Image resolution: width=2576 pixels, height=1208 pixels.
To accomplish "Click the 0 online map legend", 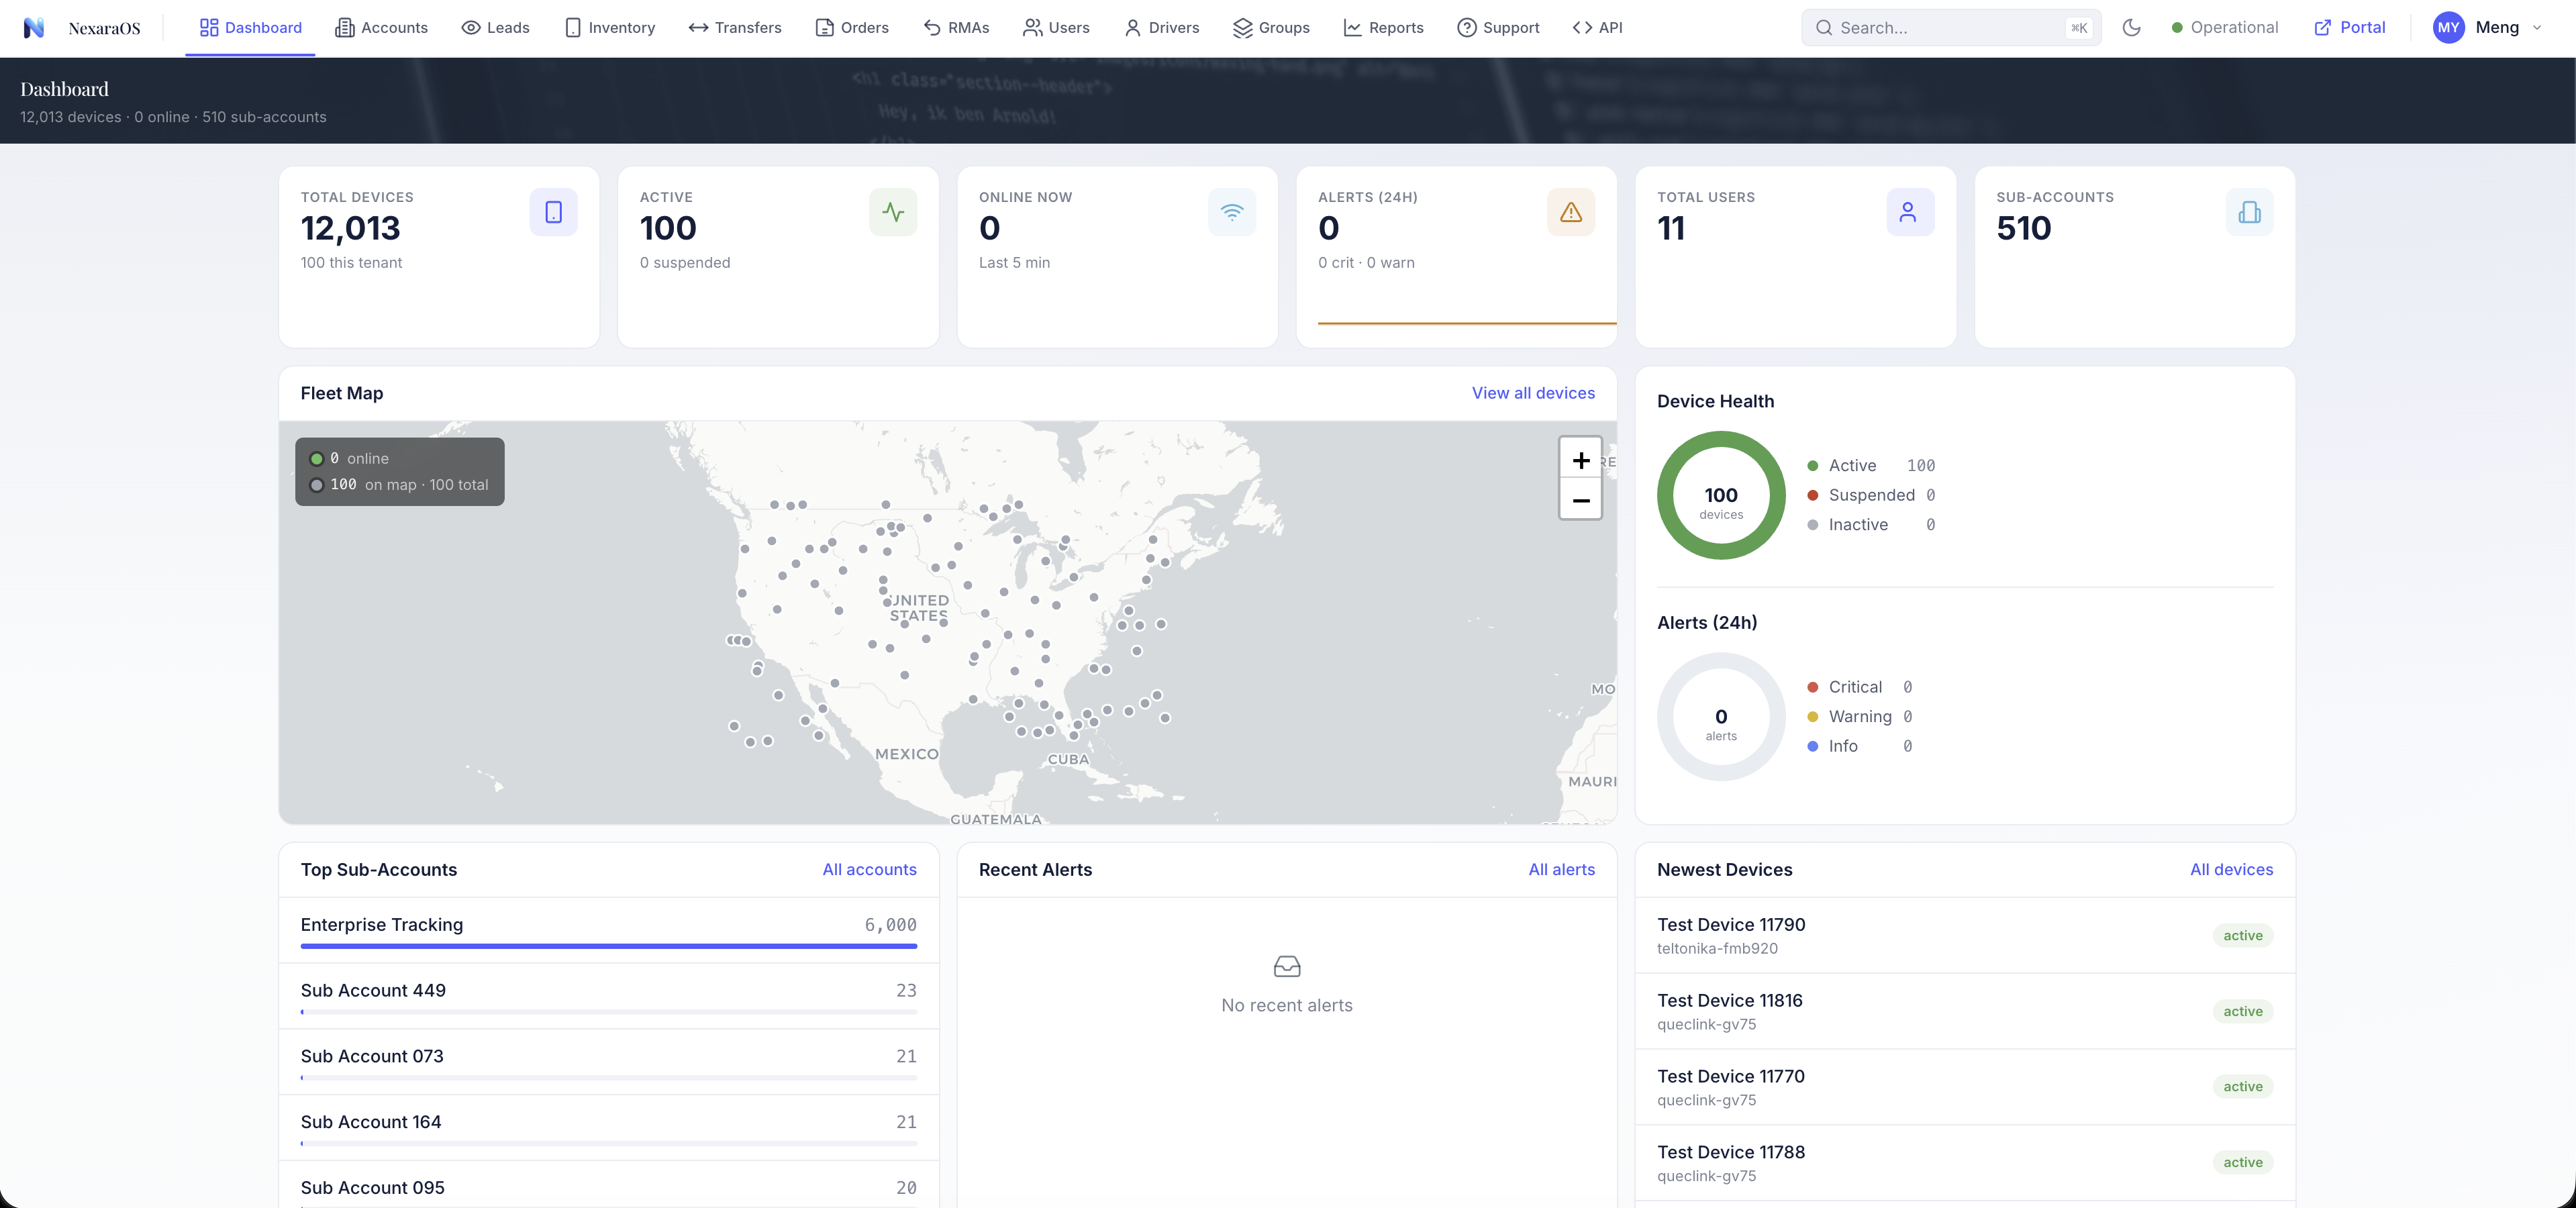I will pos(350,459).
